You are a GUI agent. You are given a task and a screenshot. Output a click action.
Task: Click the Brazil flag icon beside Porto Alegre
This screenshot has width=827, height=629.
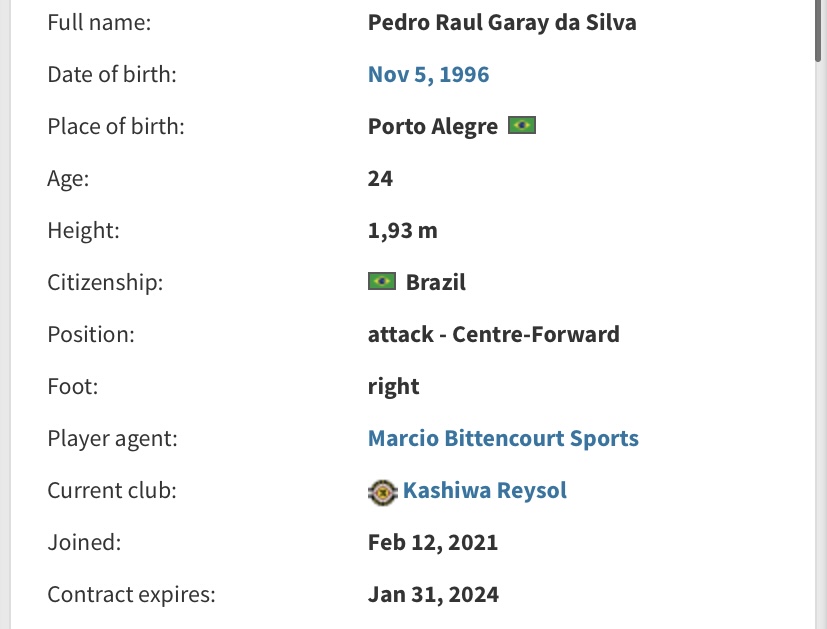(x=522, y=125)
